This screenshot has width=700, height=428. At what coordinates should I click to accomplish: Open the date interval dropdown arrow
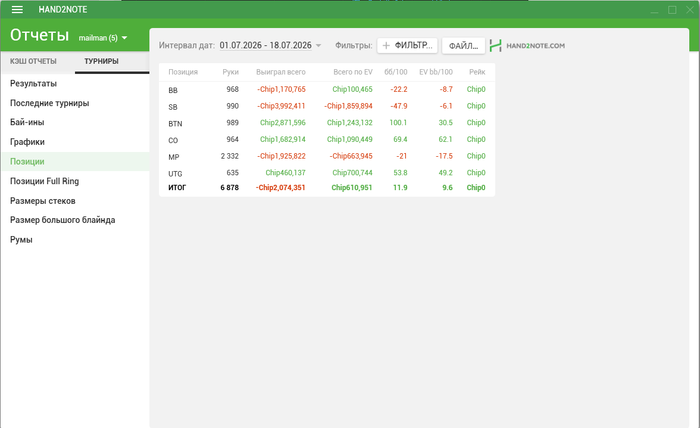click(318, 46)
